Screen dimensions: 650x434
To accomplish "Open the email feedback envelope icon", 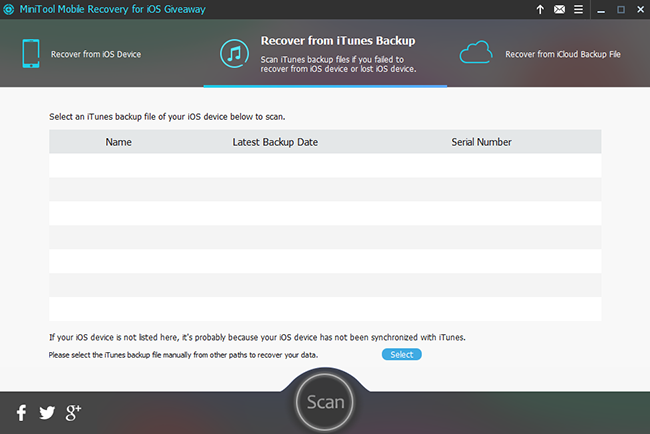I will (x=559, y=9).
